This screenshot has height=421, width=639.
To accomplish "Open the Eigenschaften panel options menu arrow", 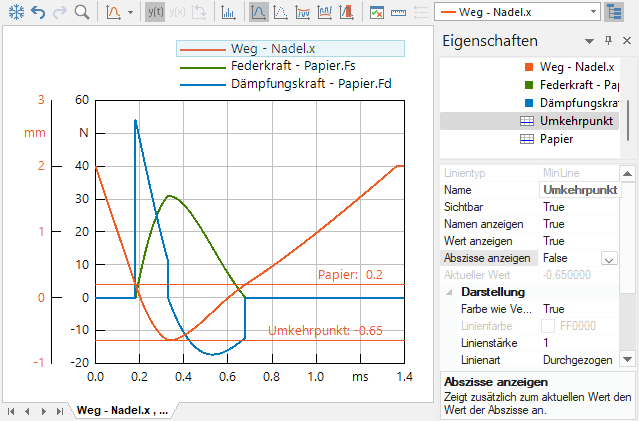I will [590, 41].
